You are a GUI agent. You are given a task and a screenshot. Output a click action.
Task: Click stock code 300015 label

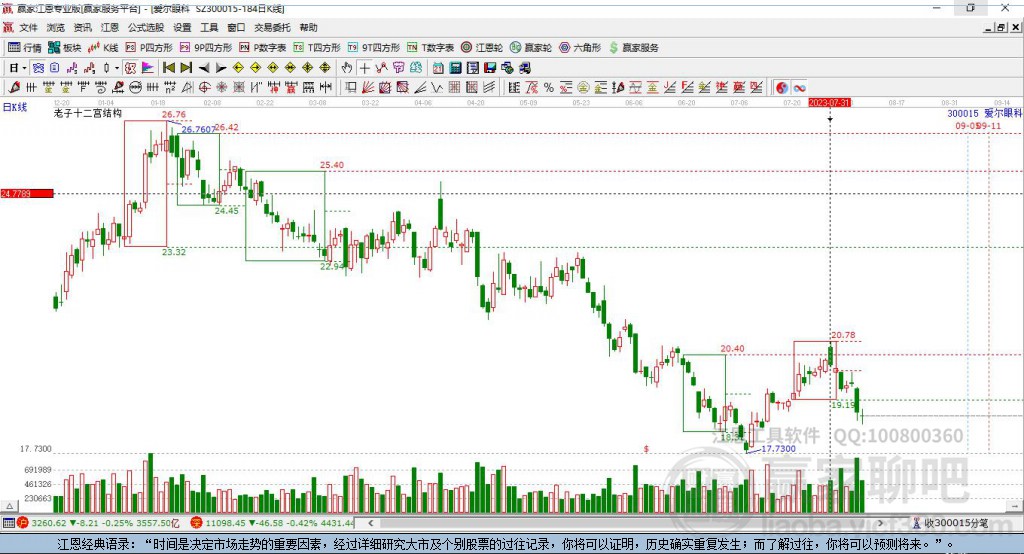point(963,113)
